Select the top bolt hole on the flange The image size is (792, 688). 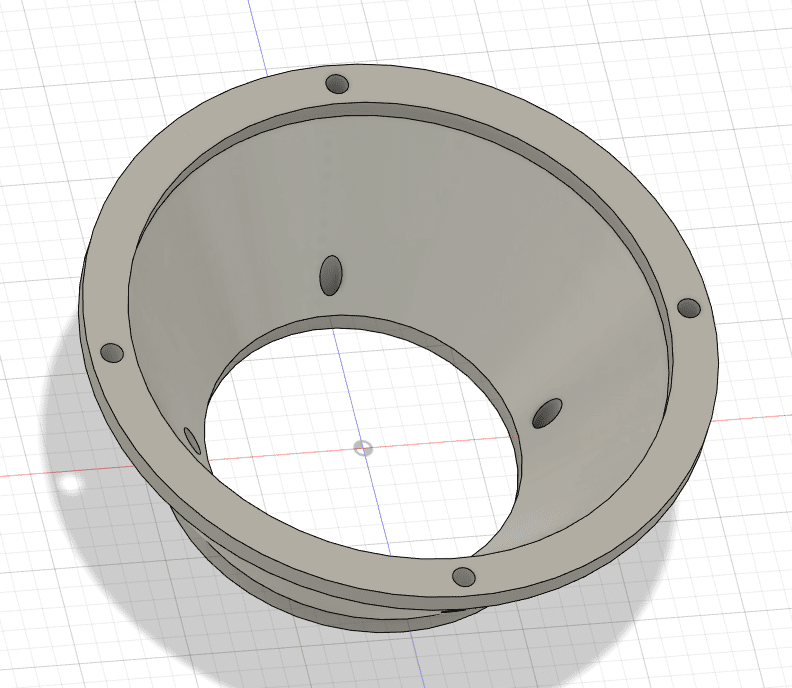pos(337,84)
